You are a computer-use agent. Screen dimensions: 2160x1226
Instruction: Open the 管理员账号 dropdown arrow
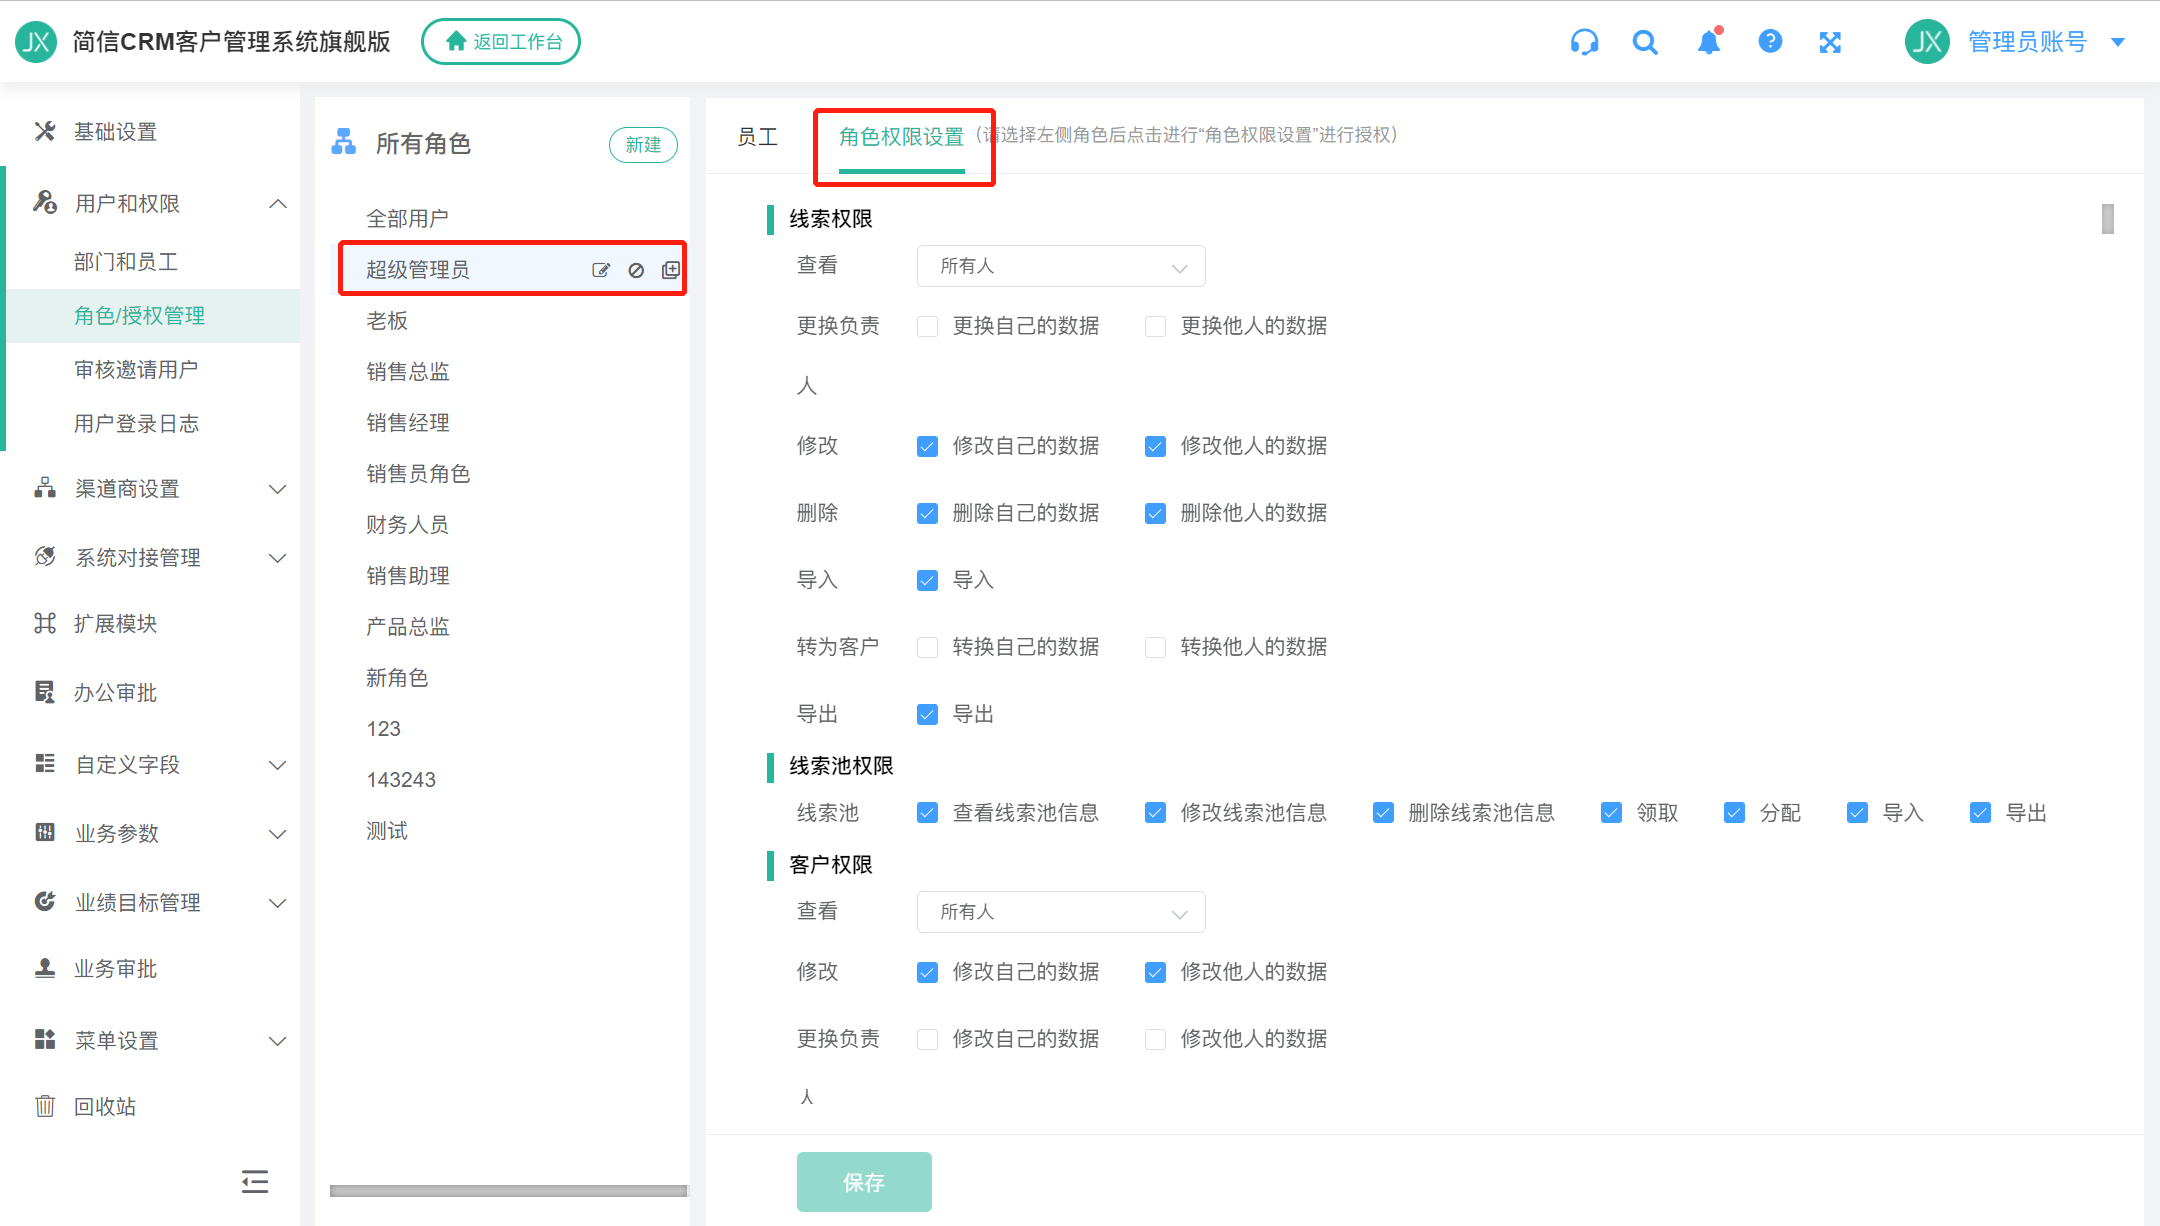[x=2118, y=42]
